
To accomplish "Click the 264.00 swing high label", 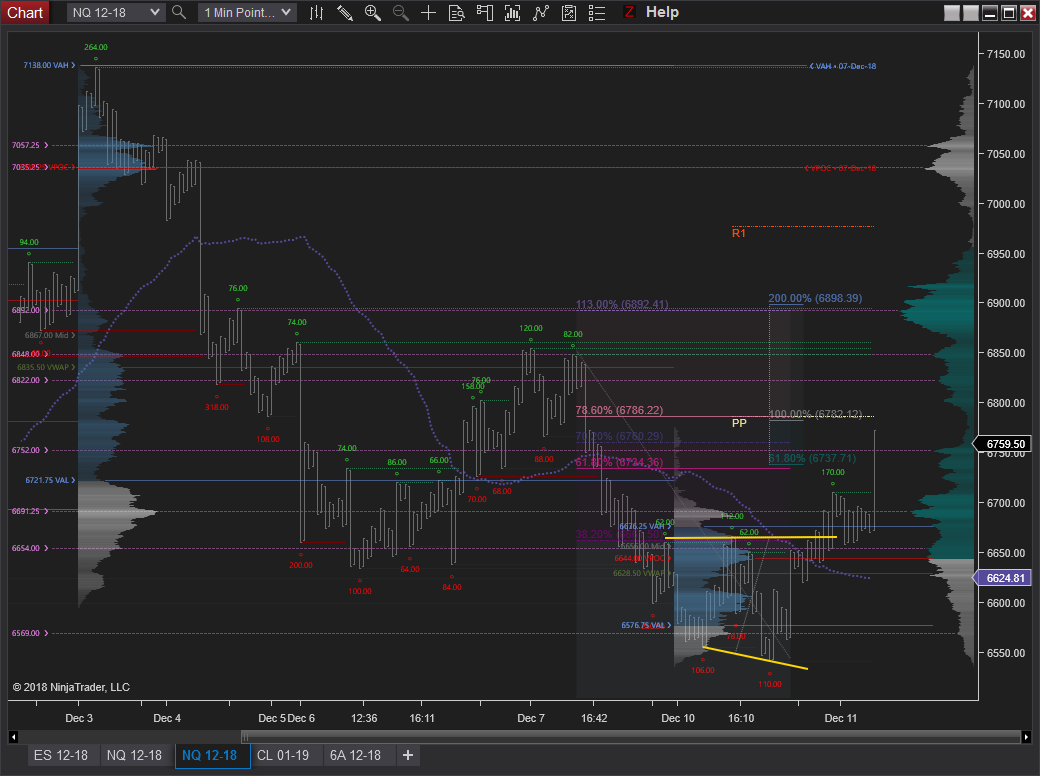I will (x=96, y=47).
